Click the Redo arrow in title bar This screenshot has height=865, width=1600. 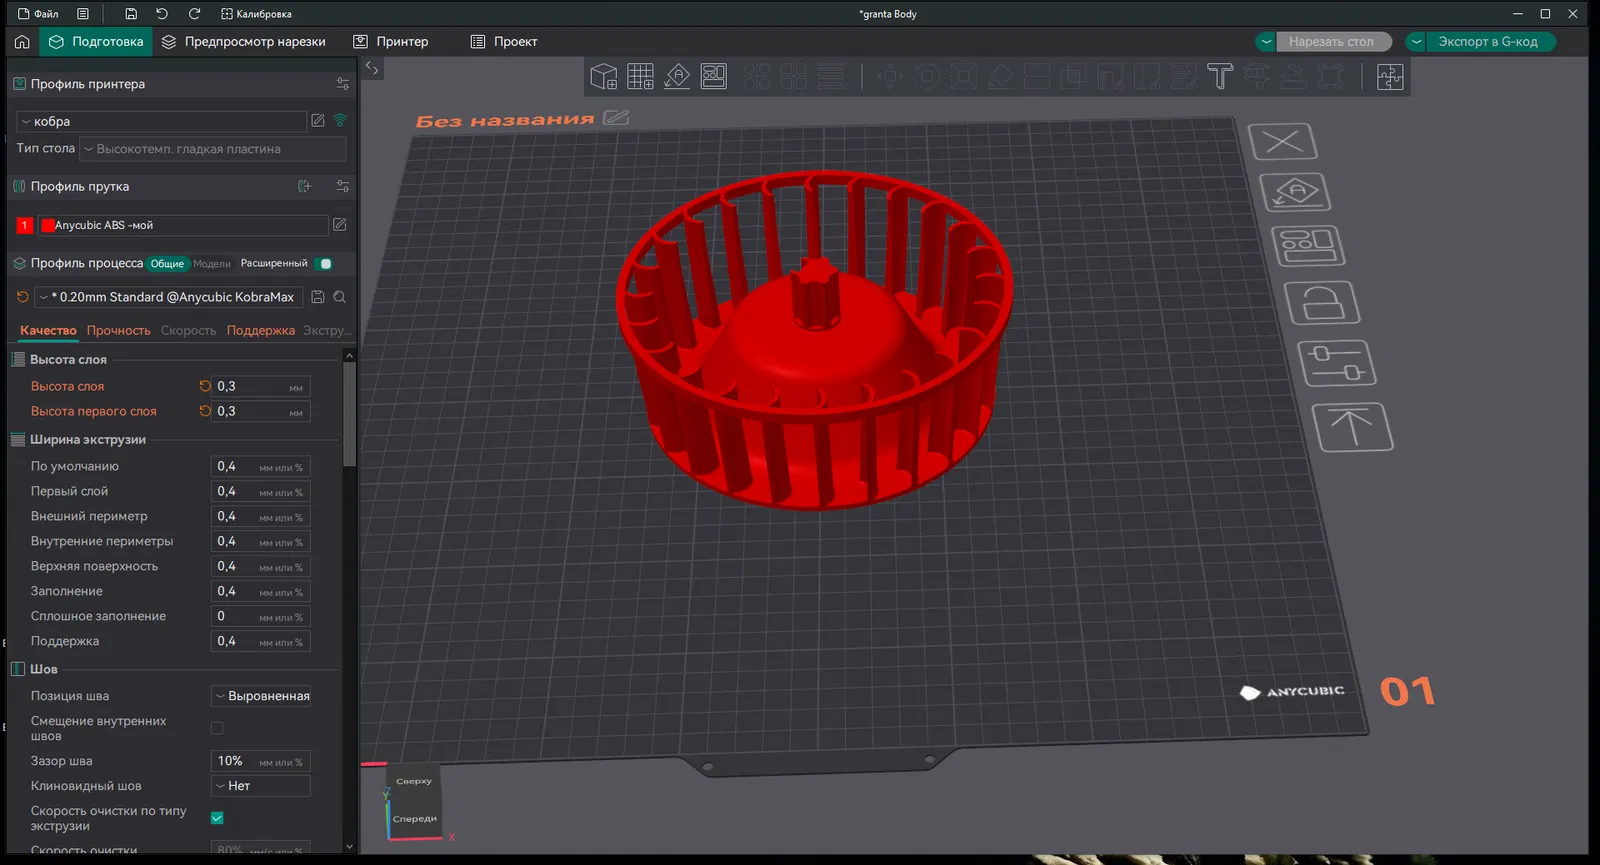click(194, 14)
